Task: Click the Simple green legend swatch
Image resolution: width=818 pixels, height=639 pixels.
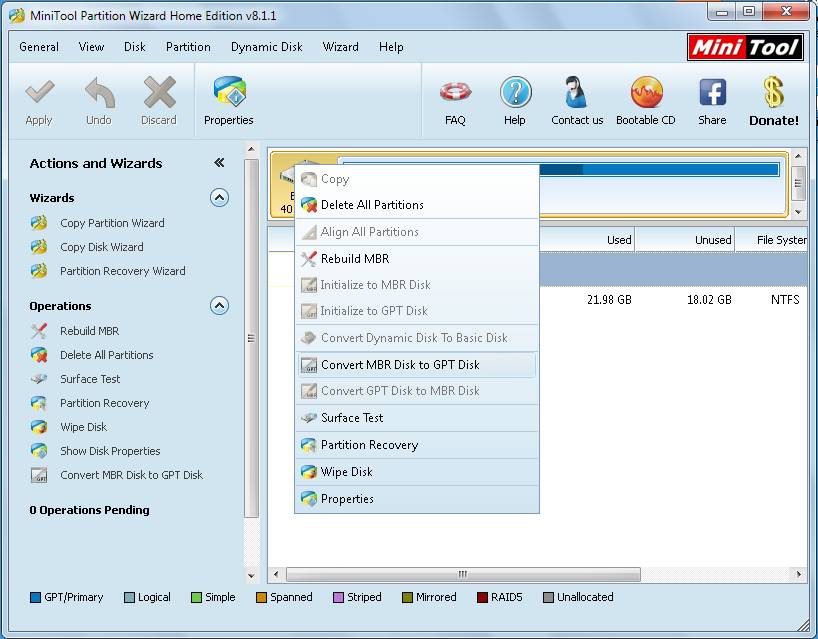Action: 196,597
